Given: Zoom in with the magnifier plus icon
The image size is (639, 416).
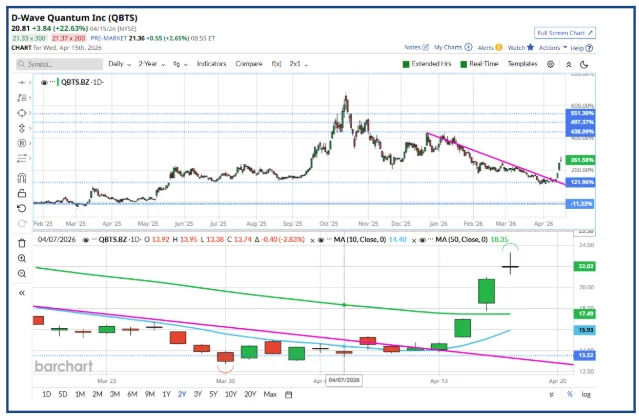Looking at the screenshot, I should pos(22,258).
